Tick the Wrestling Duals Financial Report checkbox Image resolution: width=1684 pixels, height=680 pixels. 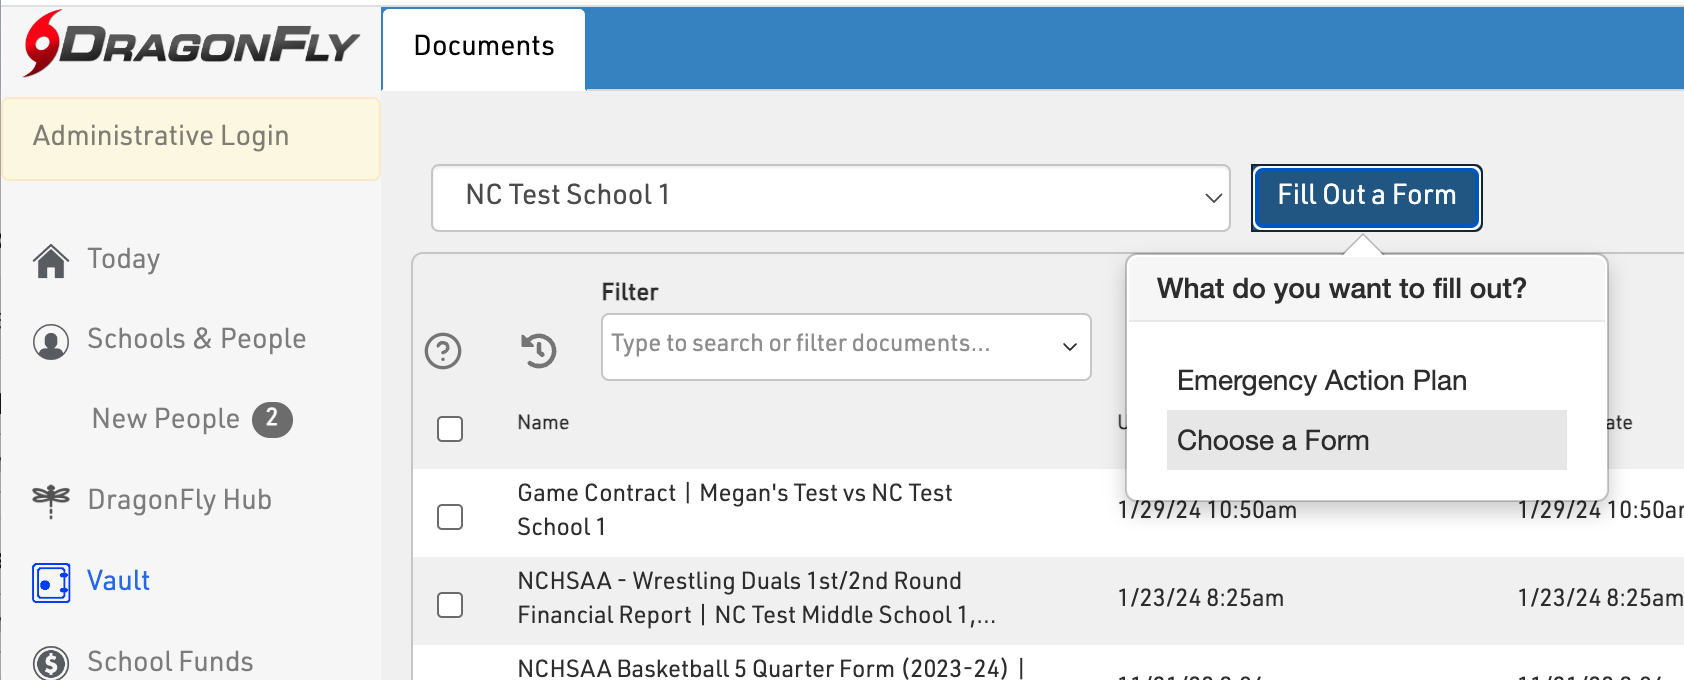(450, 605)
